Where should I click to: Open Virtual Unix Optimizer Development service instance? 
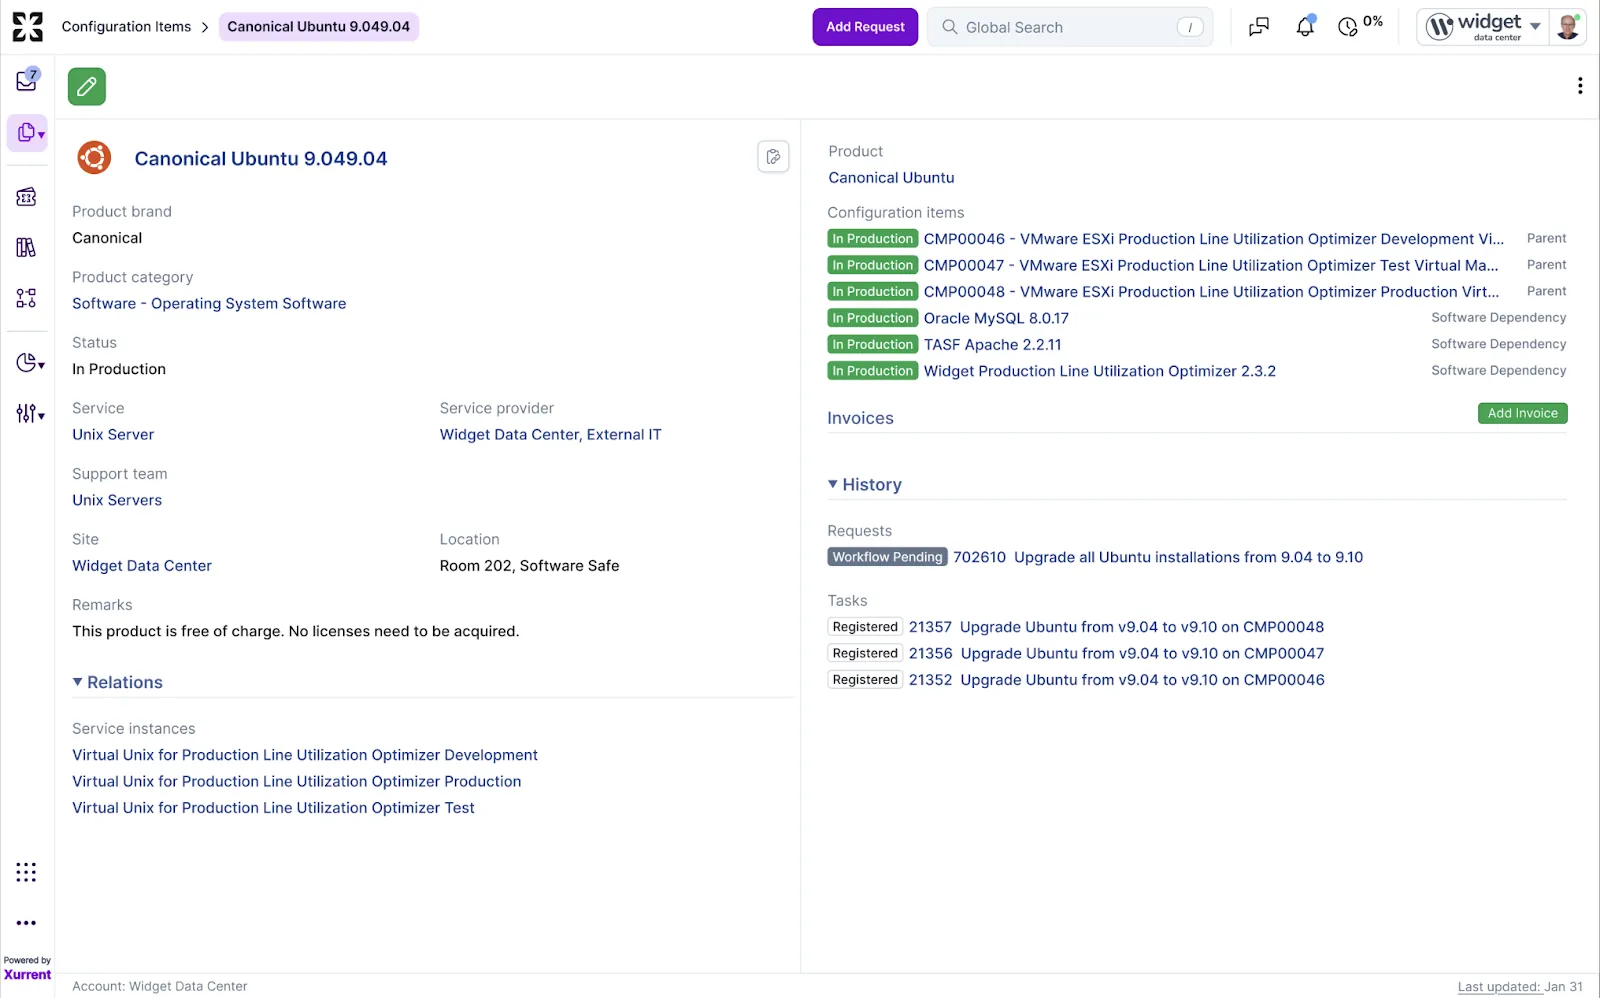pos(305,755)
